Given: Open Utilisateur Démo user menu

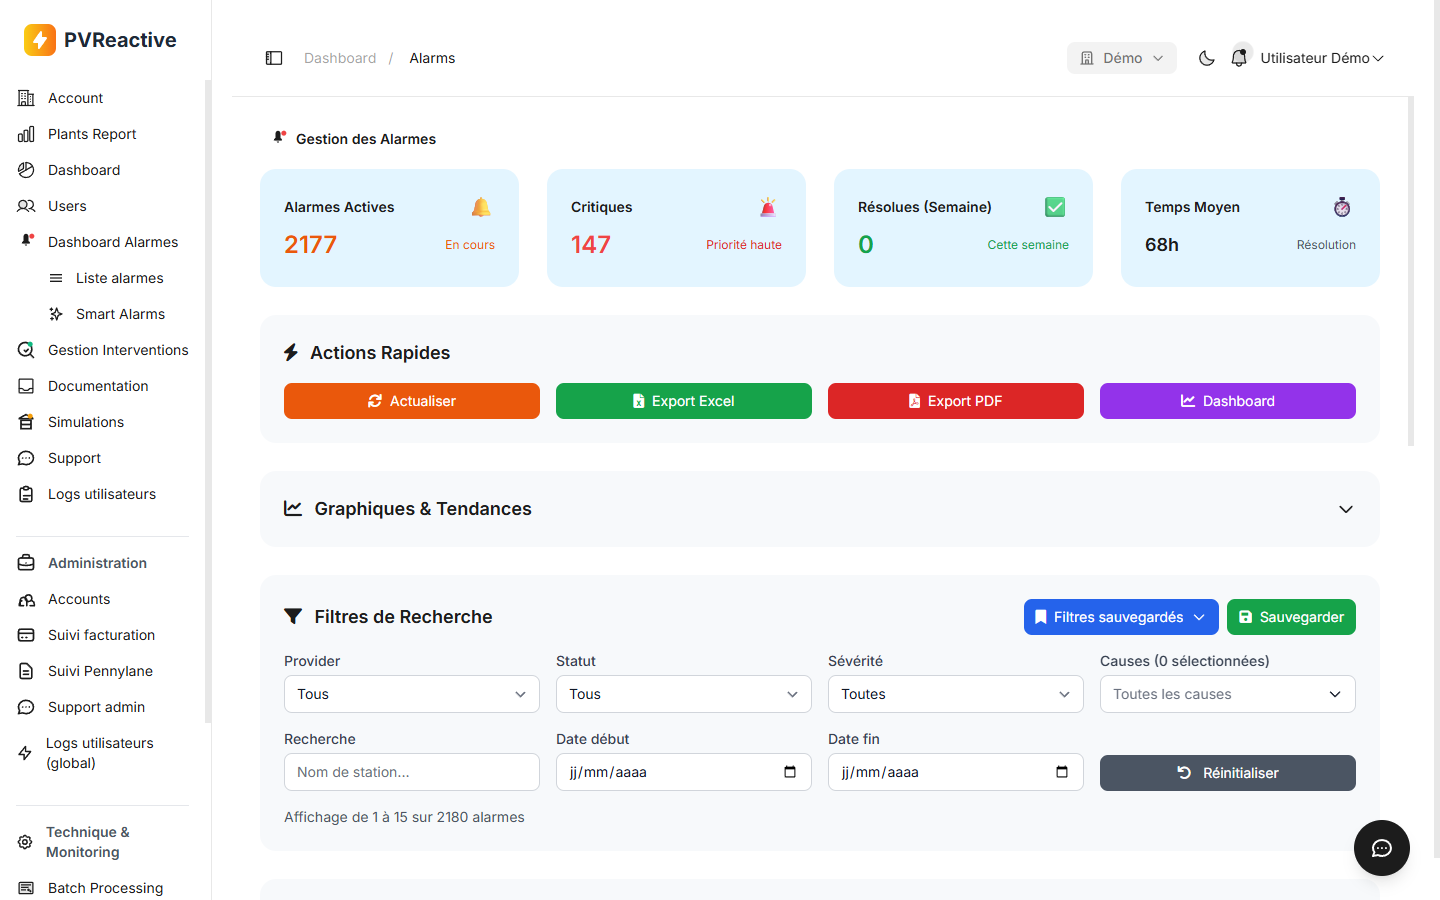Looking at the screenshot, I should (1322, 58).
